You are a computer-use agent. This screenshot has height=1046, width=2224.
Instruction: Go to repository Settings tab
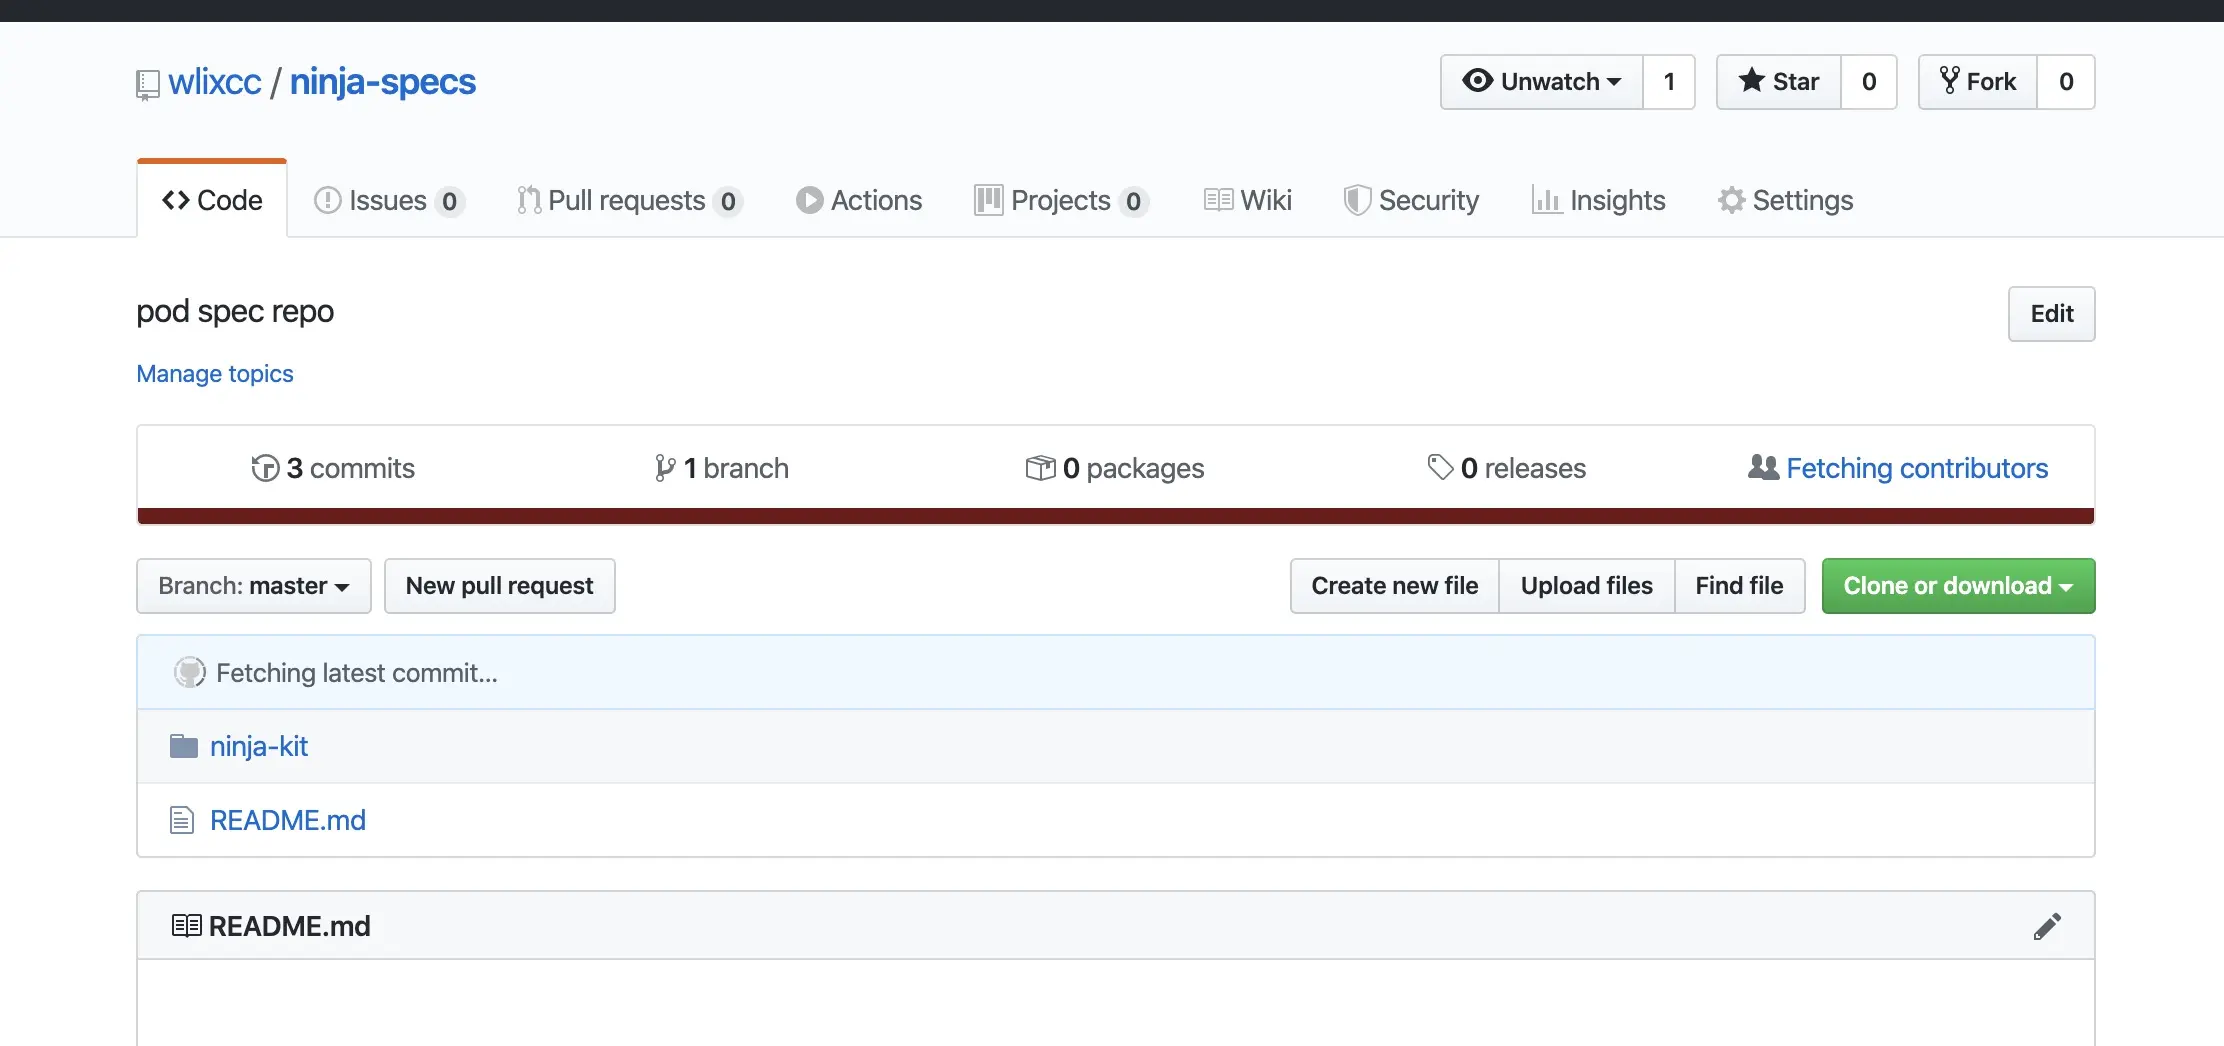click(1786, 200)
